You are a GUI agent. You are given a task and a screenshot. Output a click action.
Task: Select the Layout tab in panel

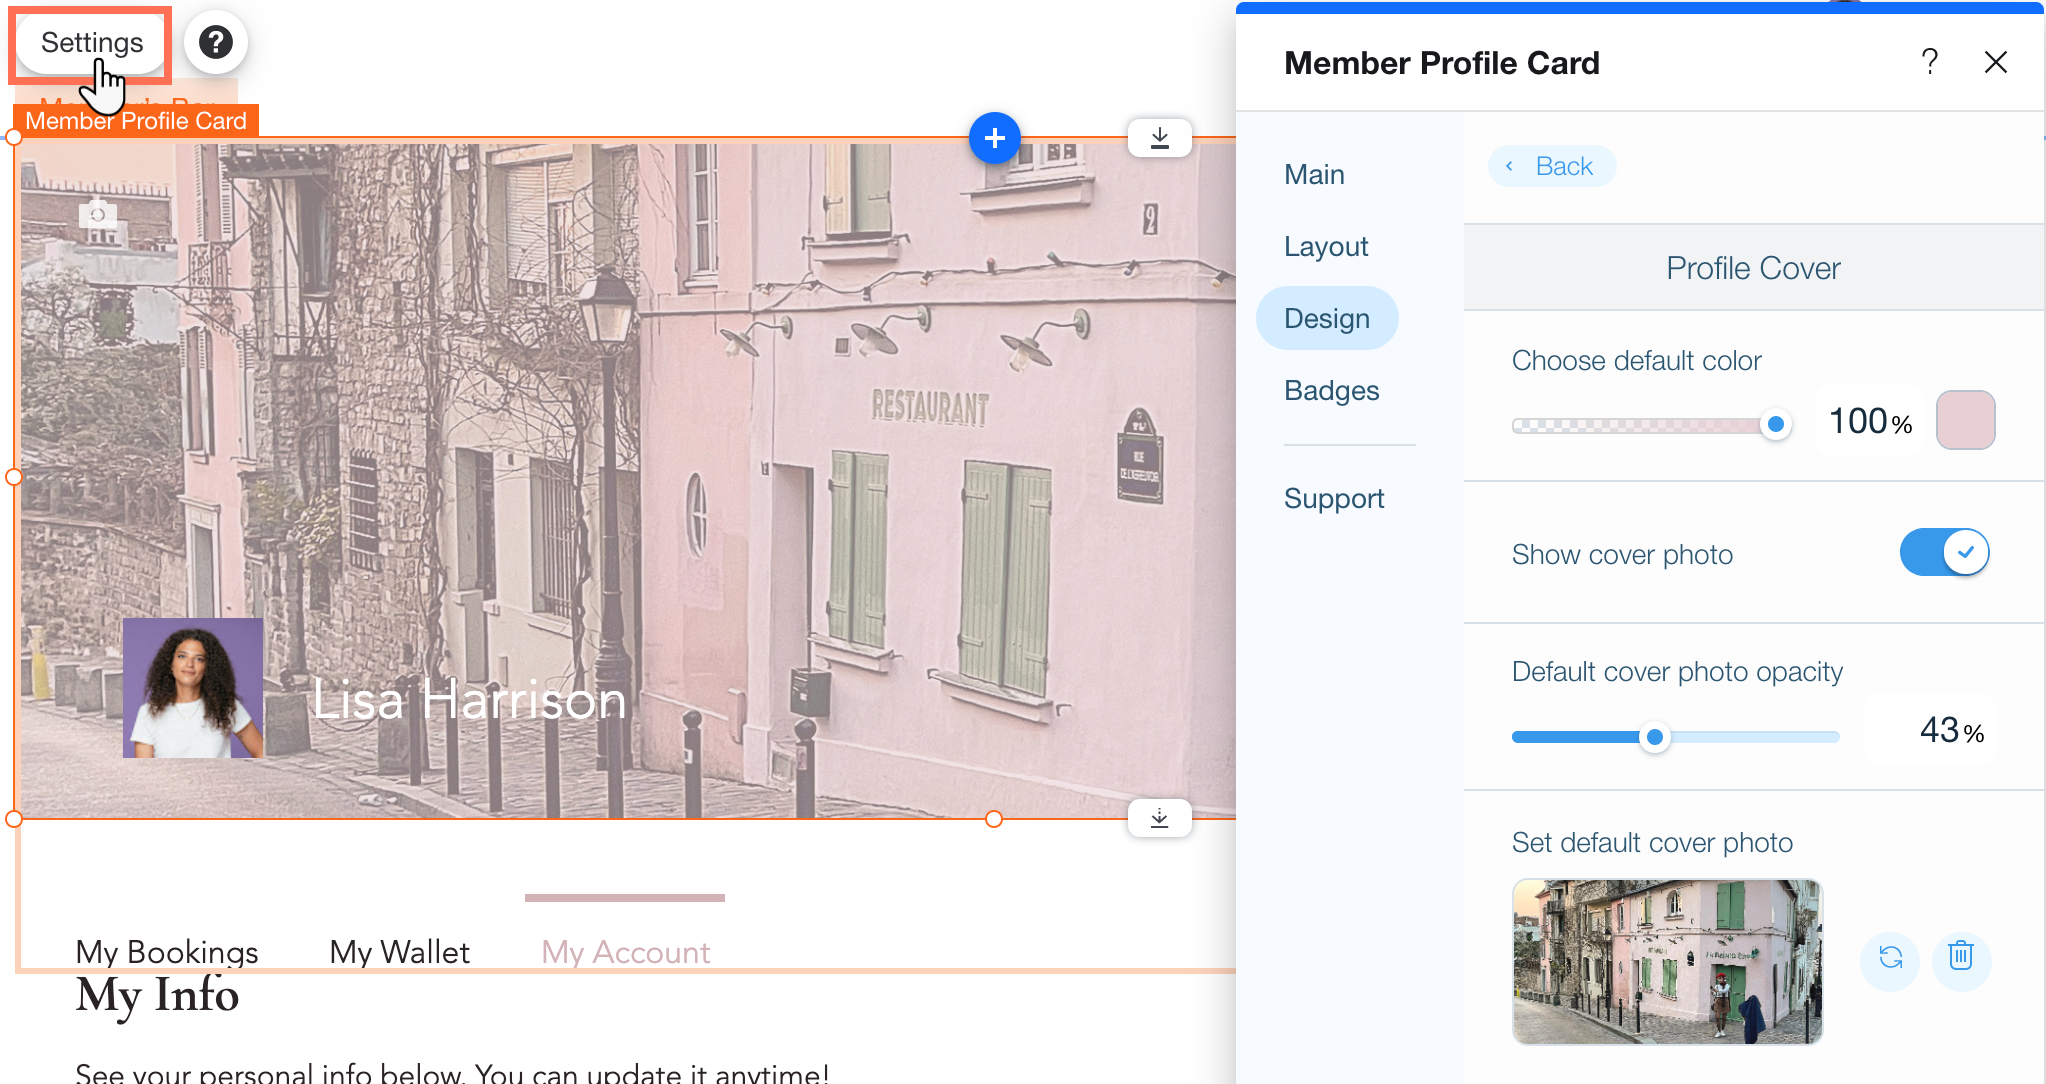click(x=1327, y=246)
